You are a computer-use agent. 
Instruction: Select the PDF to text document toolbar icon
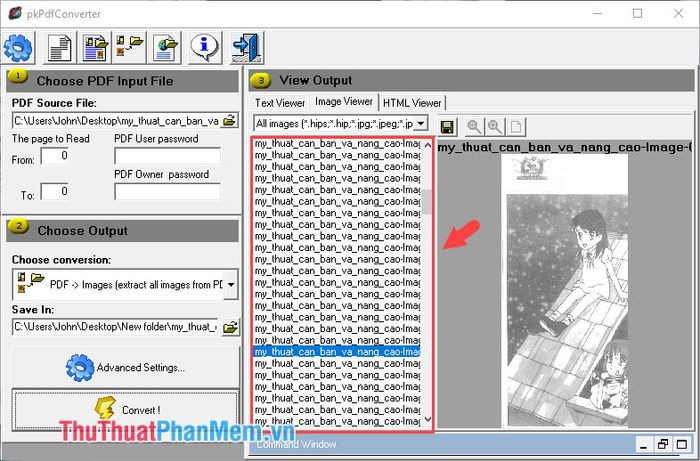(59, 47)
